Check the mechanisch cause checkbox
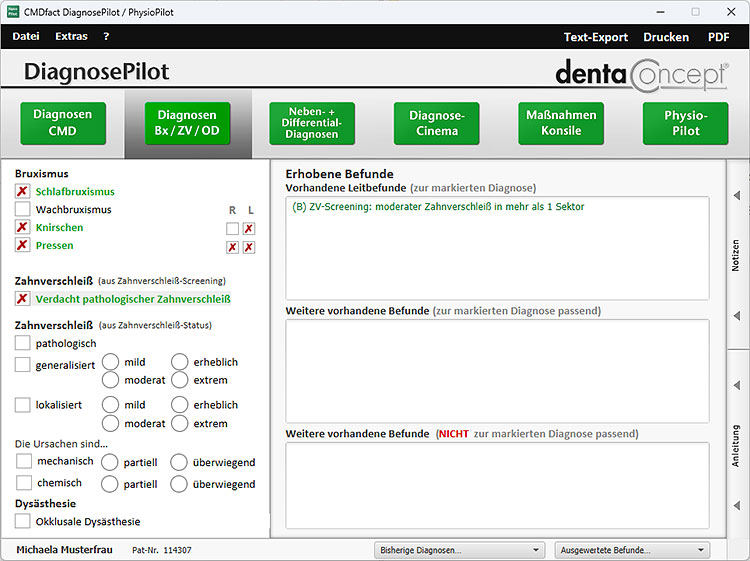Screen dimensions: 750x561 pyautogui.click(x=24, y=461)
